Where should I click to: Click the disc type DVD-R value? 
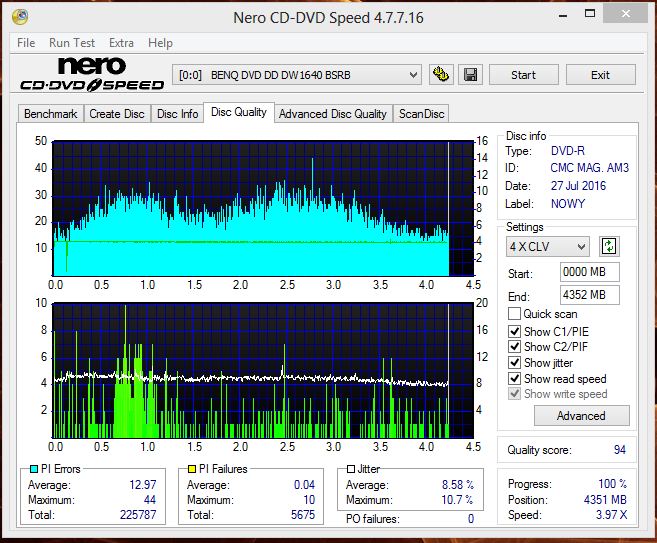[x=568, y=151]
